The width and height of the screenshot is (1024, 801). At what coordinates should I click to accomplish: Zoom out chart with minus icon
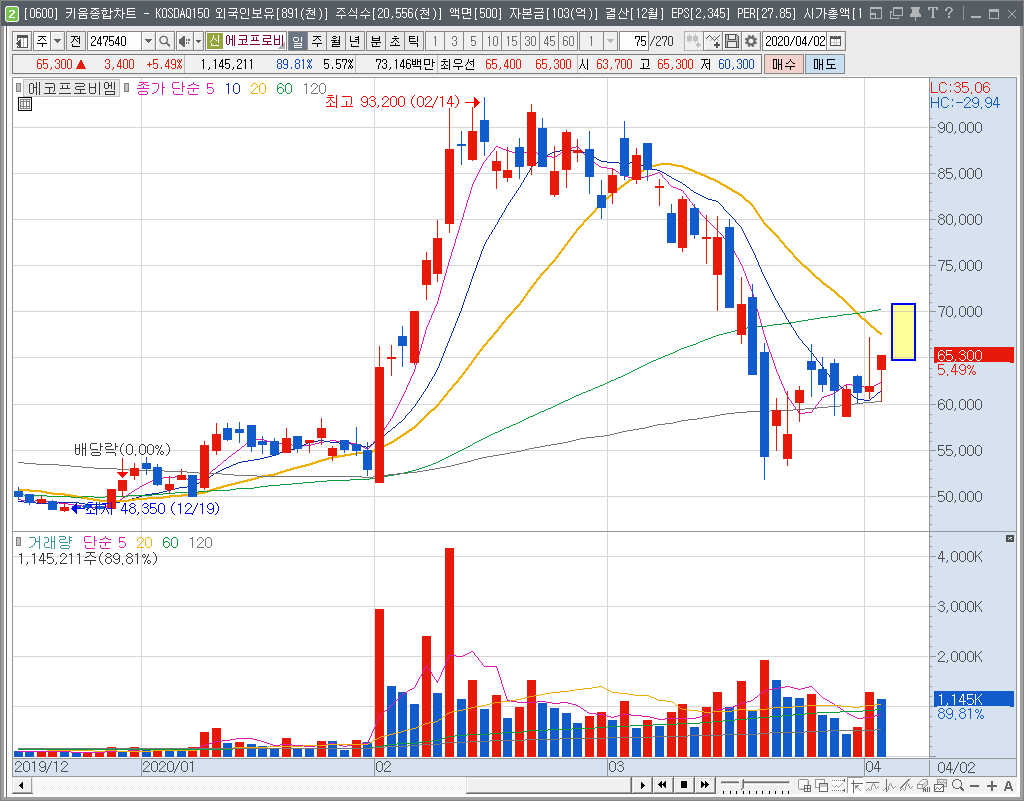point(974,785)
